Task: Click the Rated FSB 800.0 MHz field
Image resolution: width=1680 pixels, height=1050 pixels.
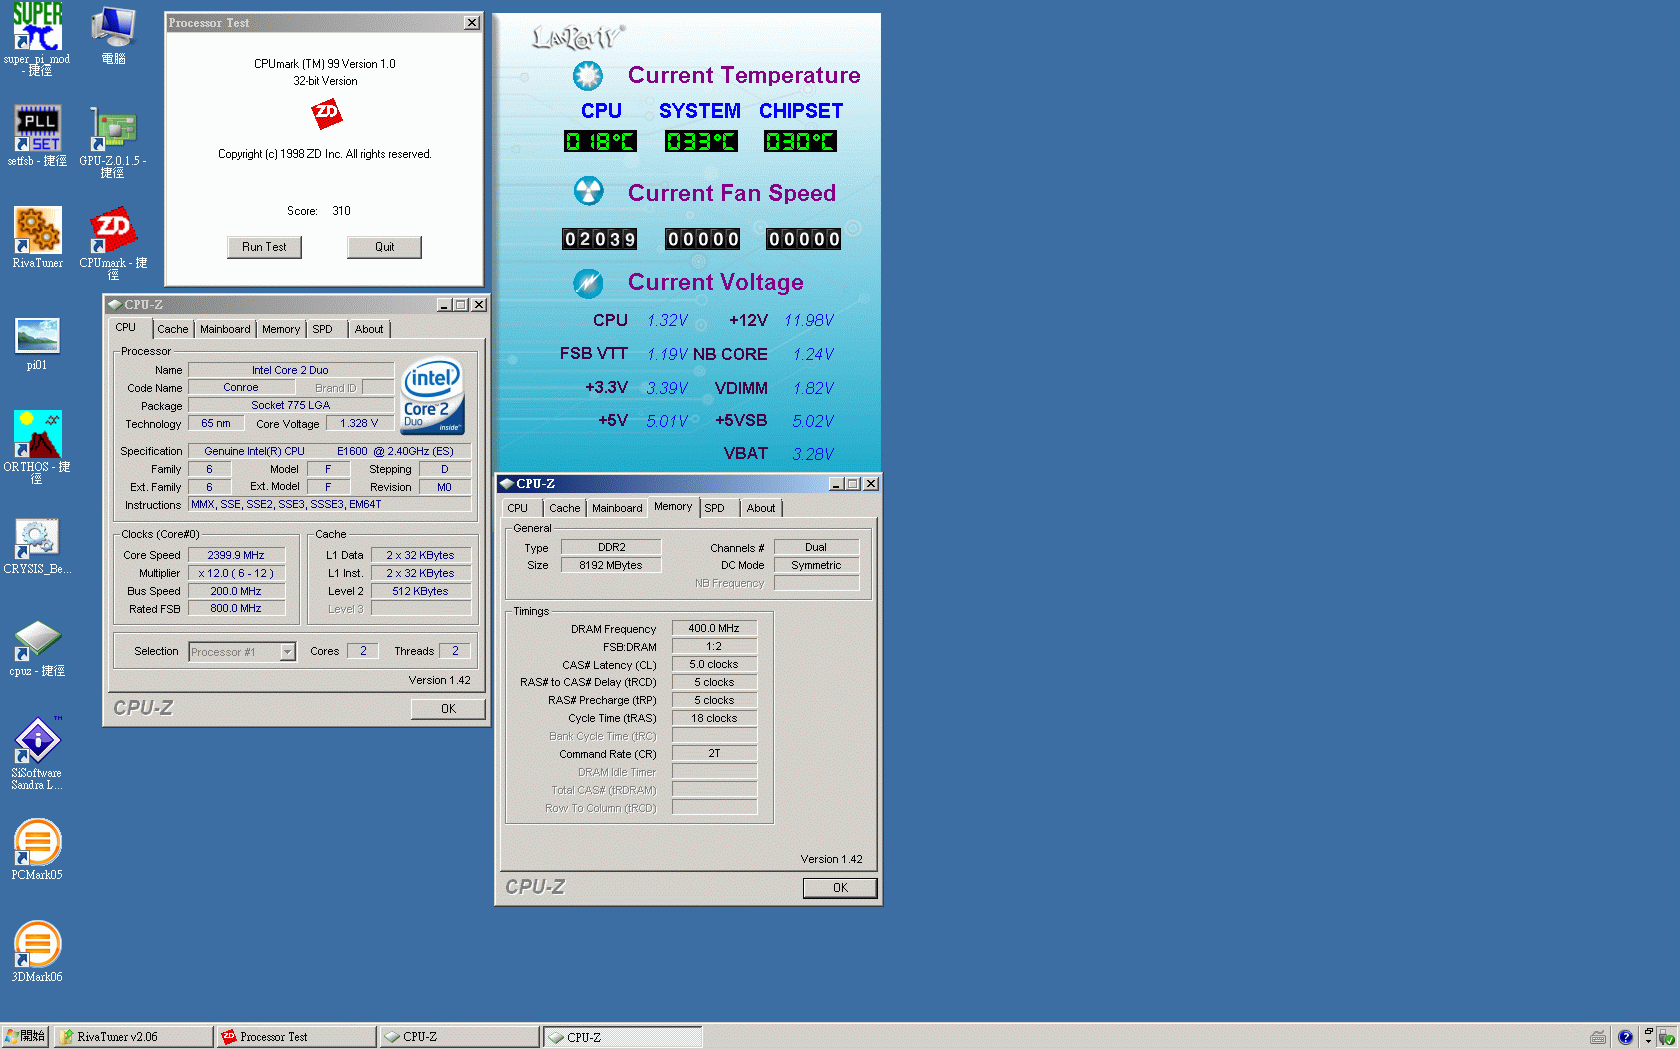Action: pos(237,608)
